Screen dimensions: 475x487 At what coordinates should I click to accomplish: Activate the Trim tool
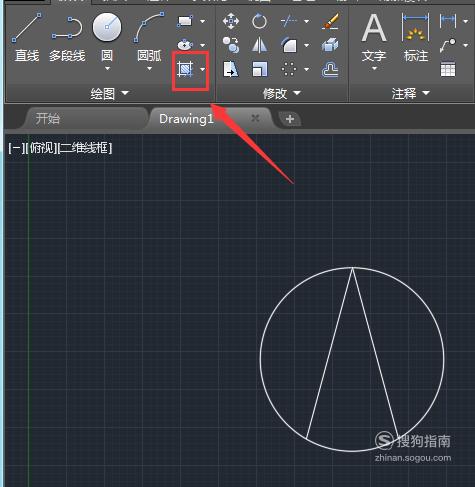tap(289, 21)
